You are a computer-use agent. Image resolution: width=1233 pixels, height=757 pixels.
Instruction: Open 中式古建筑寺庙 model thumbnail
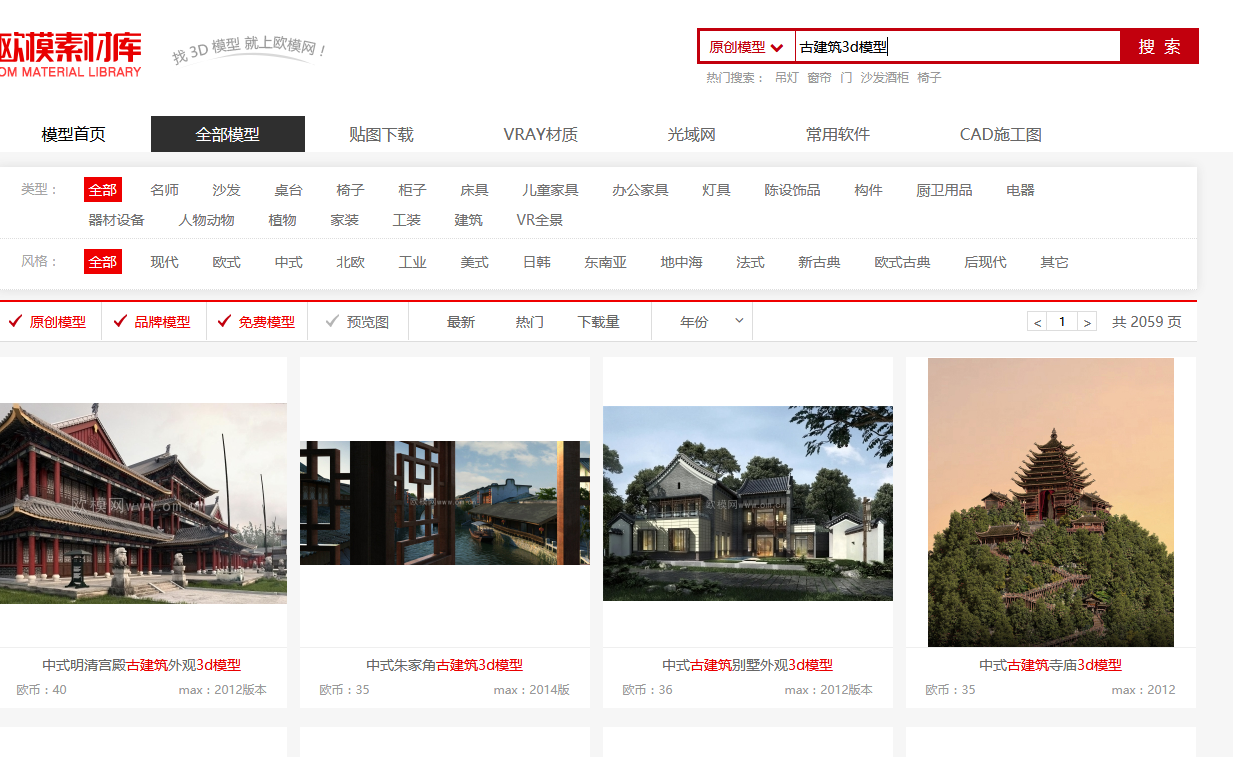1051,502
